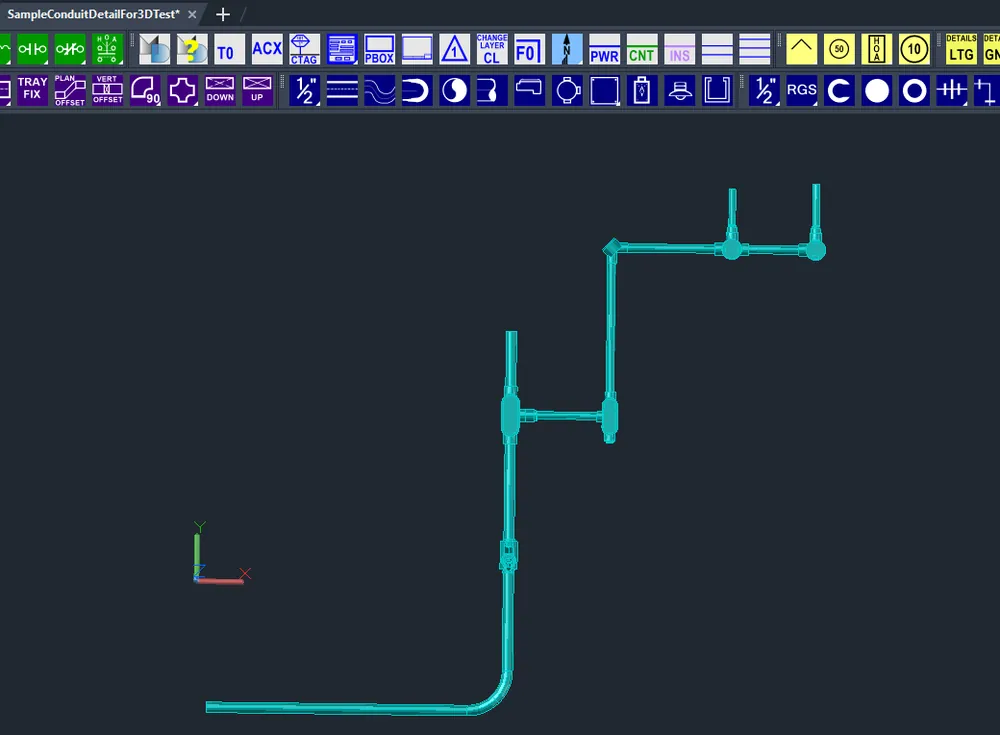Screen dimensions: 1000x735
Task: Click the tray UP icon
Action: [x=258, y=90]
